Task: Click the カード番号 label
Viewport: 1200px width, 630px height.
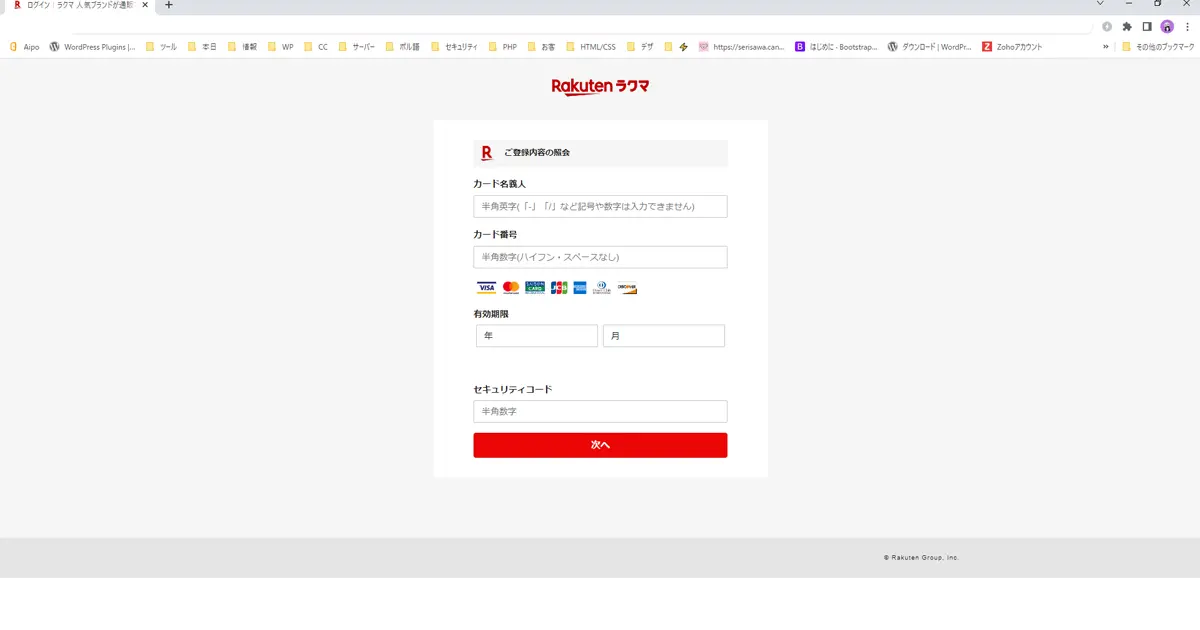Action: [x=495, y=234]
